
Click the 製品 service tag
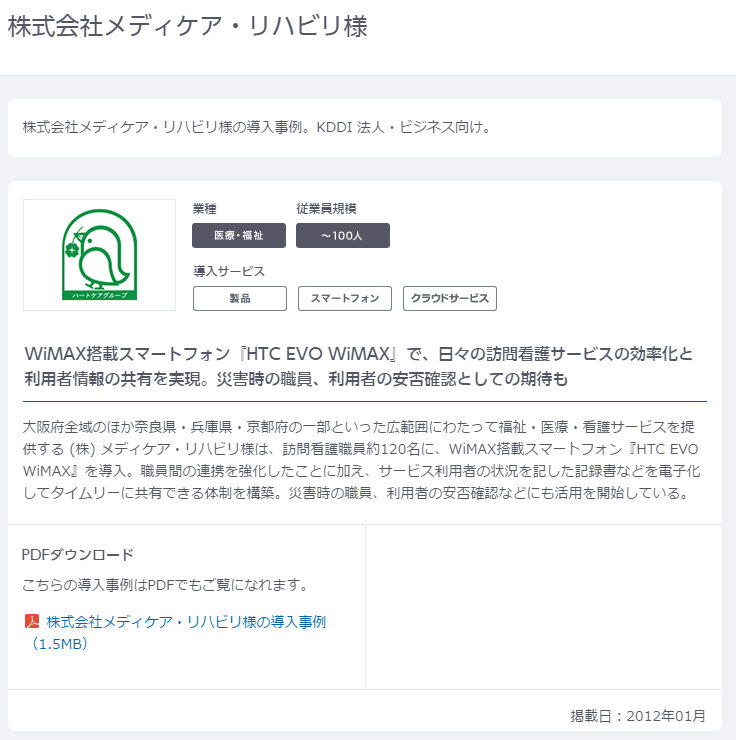point(240,298)
